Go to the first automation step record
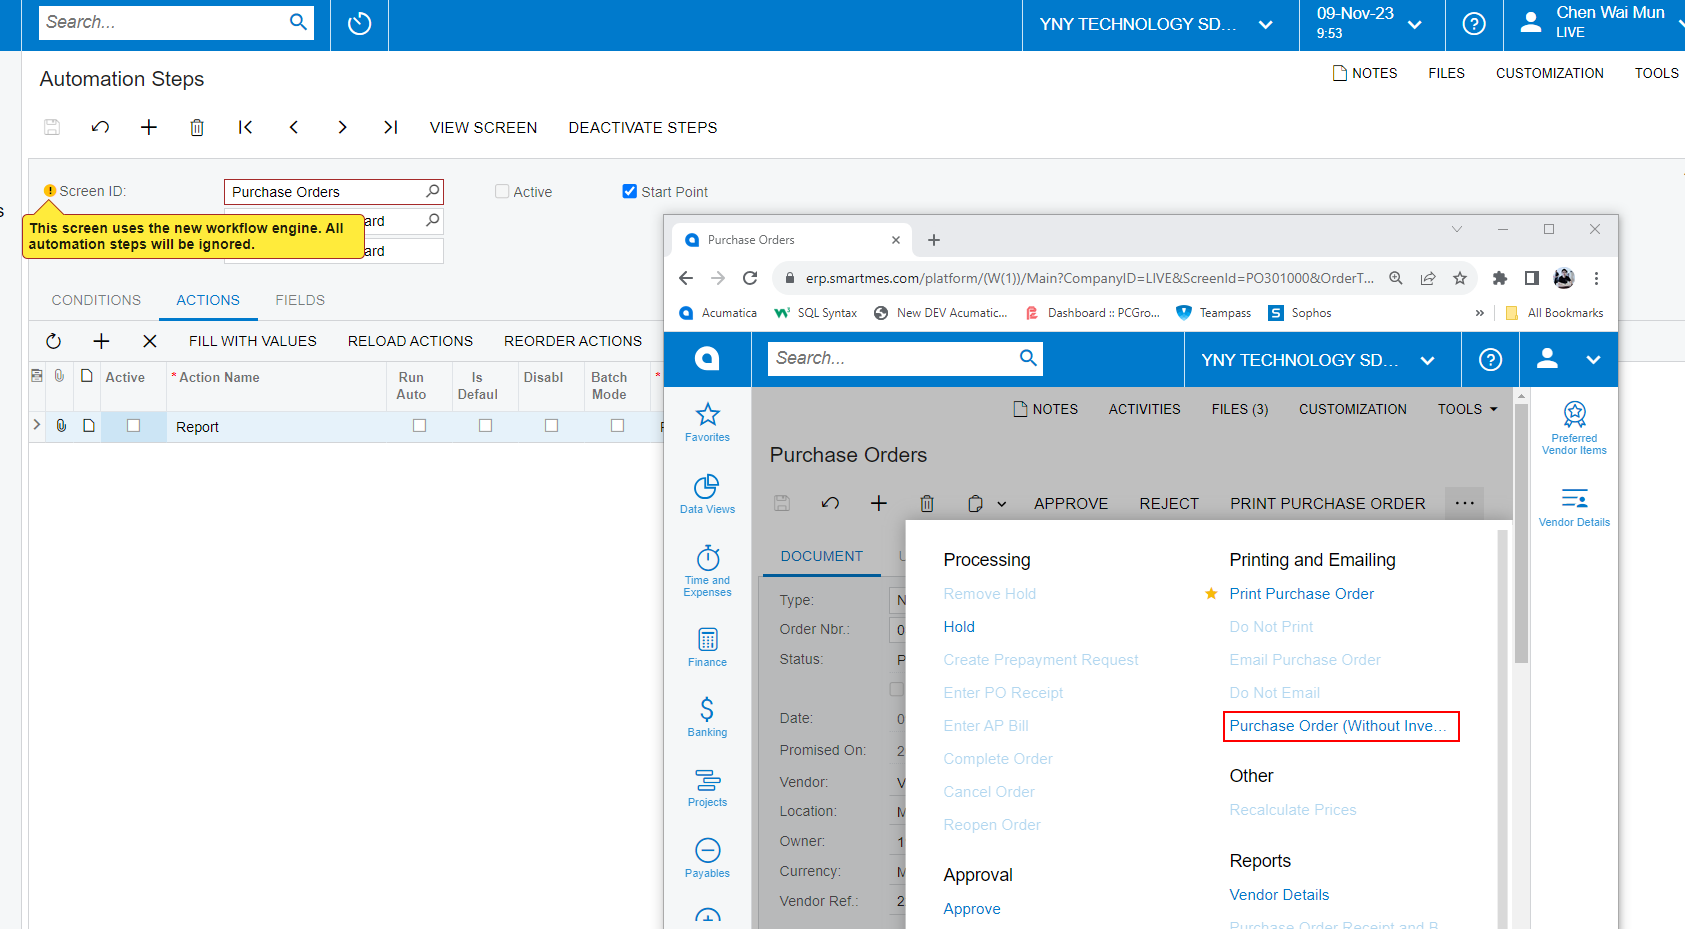Image resolution: width=1685 pixels, height=929 pixels. (x=245, y=127)
